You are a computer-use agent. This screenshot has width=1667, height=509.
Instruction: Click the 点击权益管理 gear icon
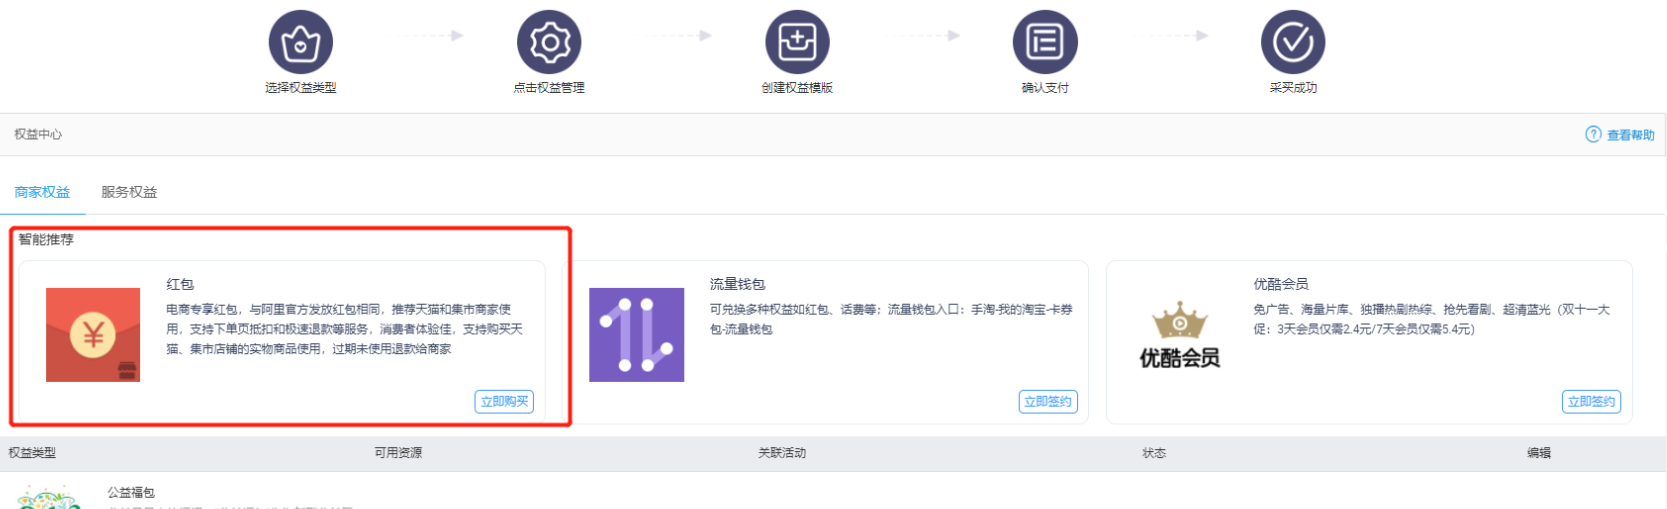point(548,42)
